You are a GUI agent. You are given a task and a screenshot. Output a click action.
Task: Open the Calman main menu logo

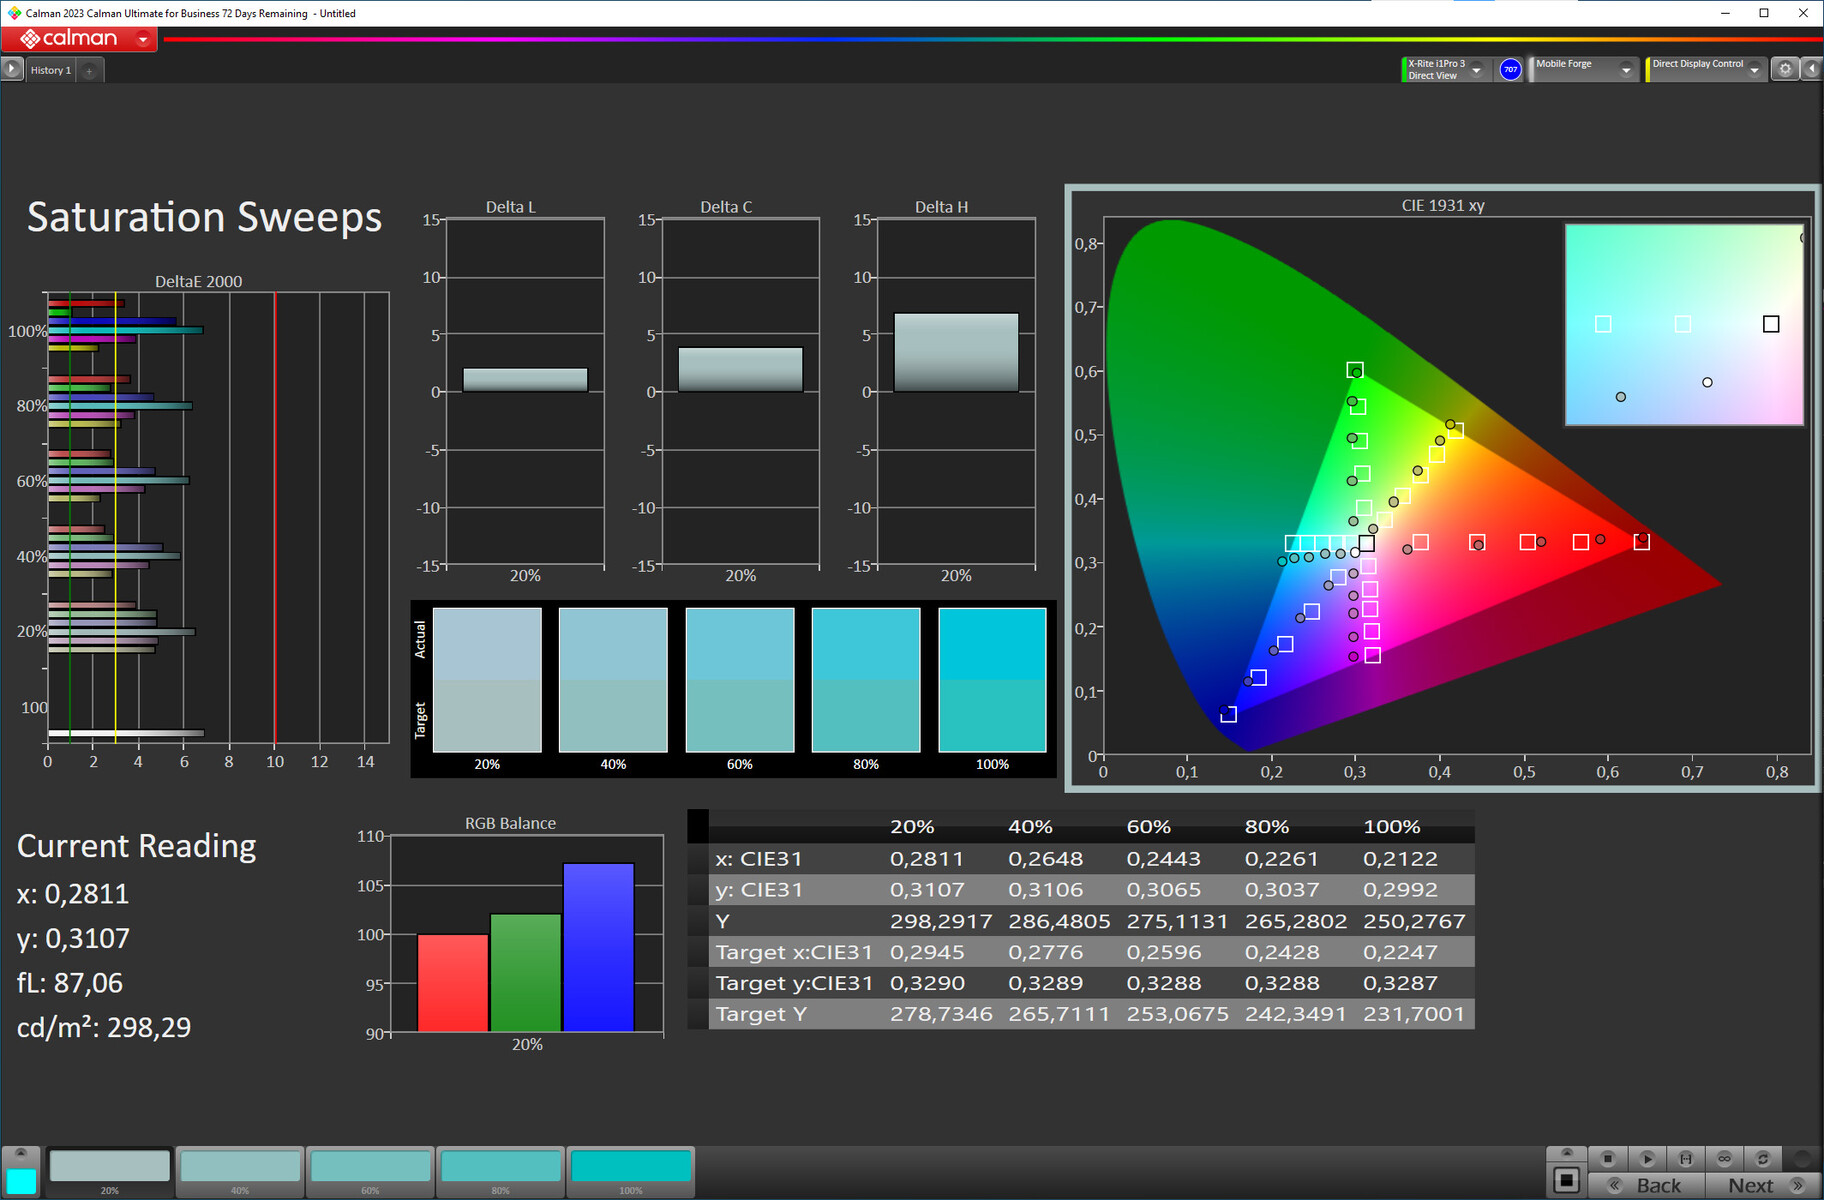point(79,39)
